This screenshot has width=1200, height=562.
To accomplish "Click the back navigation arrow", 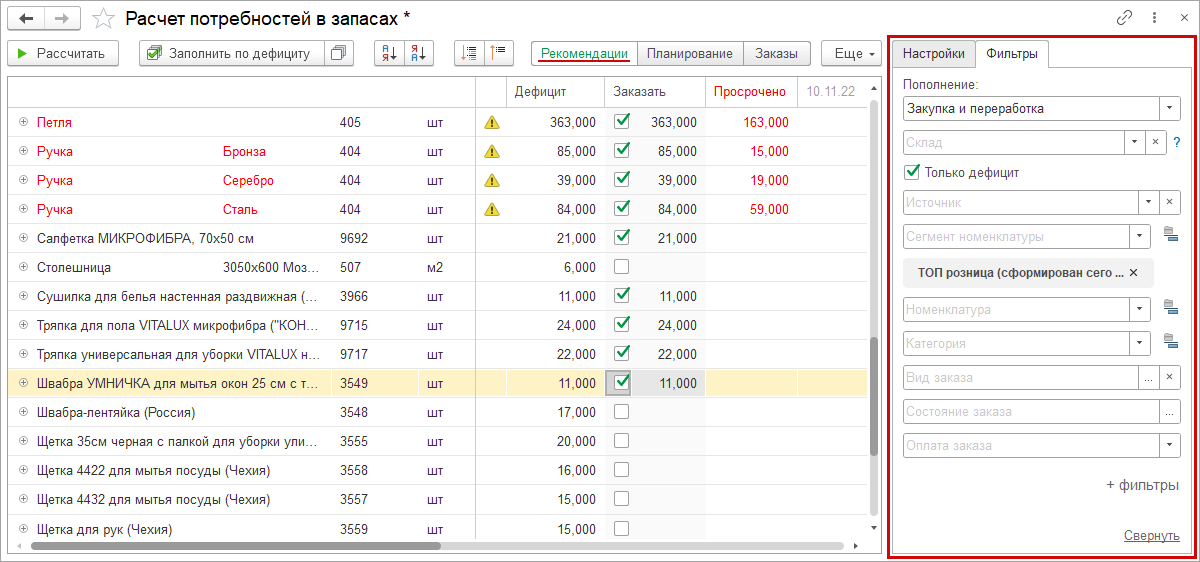I will point(26,19).
